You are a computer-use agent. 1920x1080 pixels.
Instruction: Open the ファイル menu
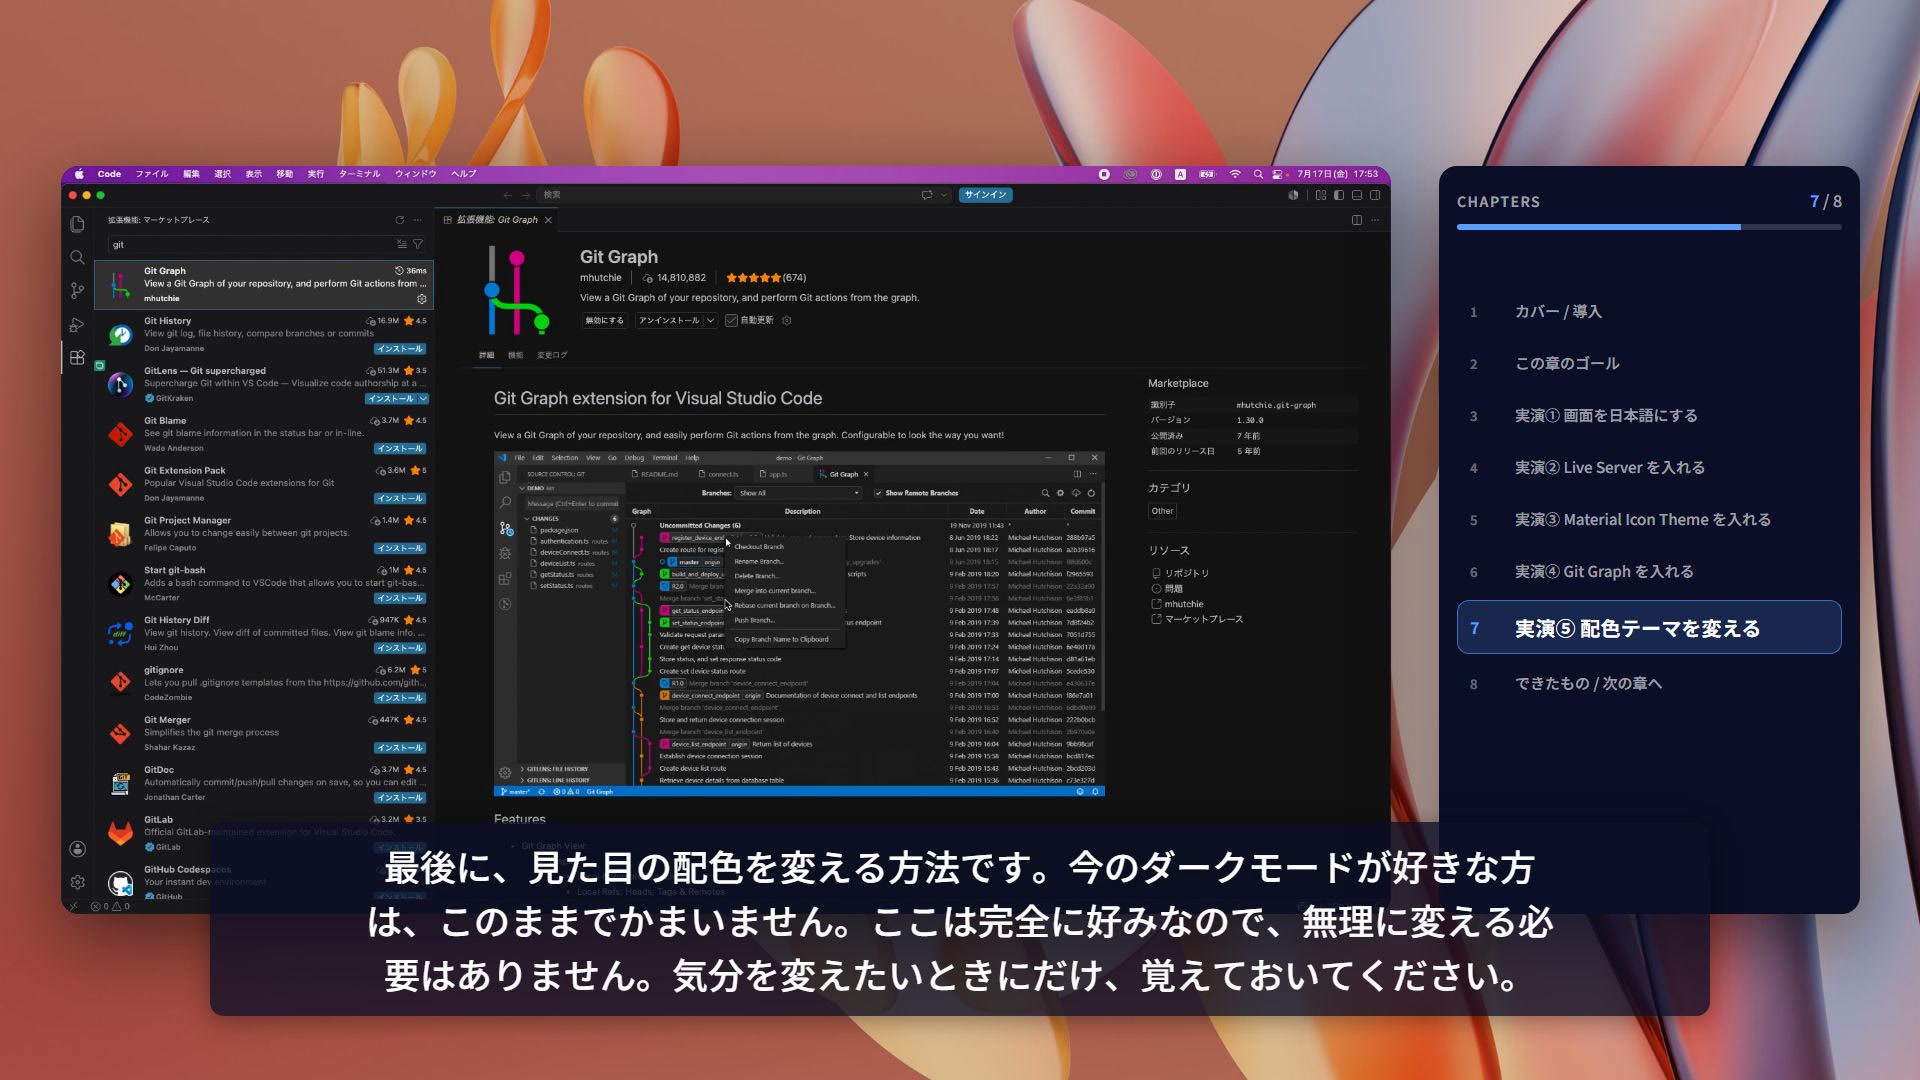click(152, 174)
